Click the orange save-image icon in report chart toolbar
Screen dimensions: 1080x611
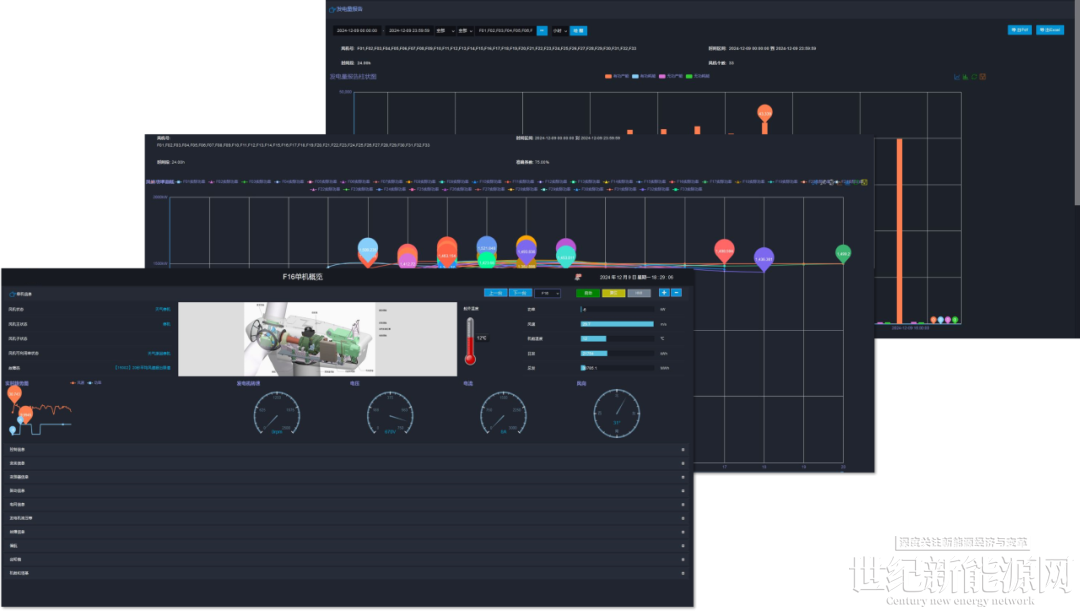coord(984,76)
